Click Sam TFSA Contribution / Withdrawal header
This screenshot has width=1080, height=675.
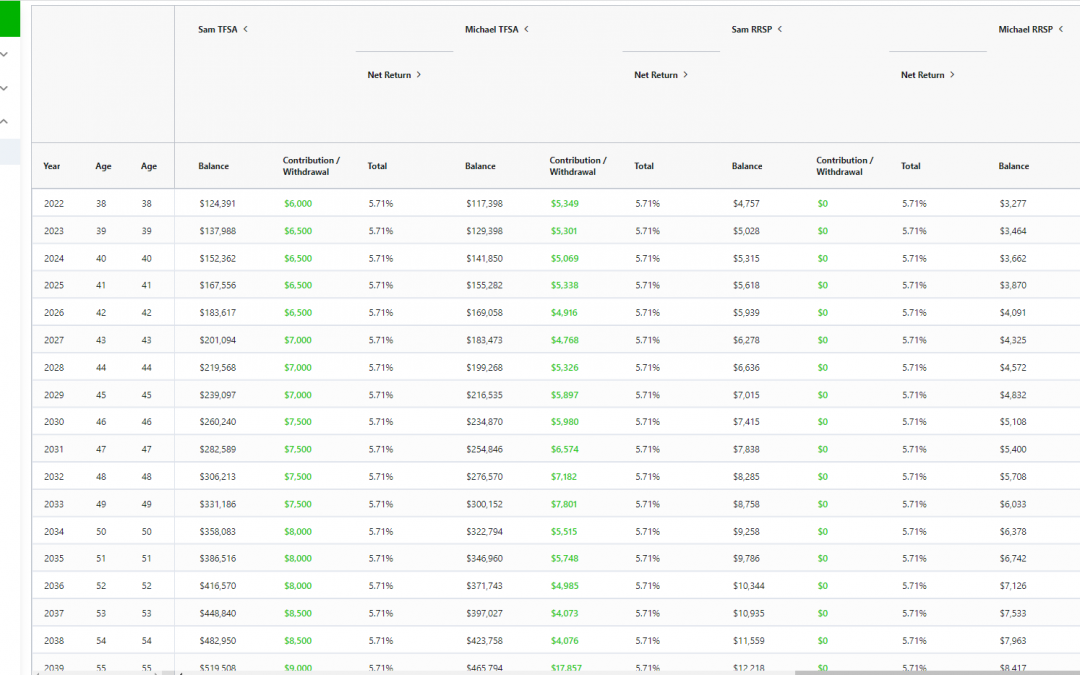(x=311, y=166)
